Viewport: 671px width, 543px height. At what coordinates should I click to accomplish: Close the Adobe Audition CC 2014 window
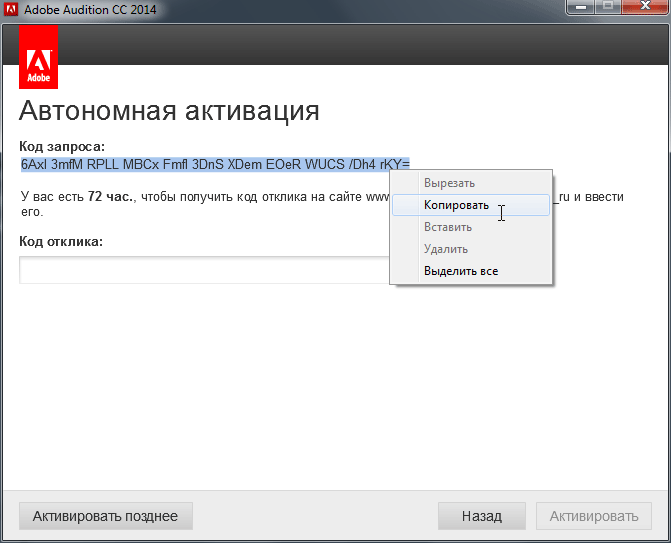[645, 7]
